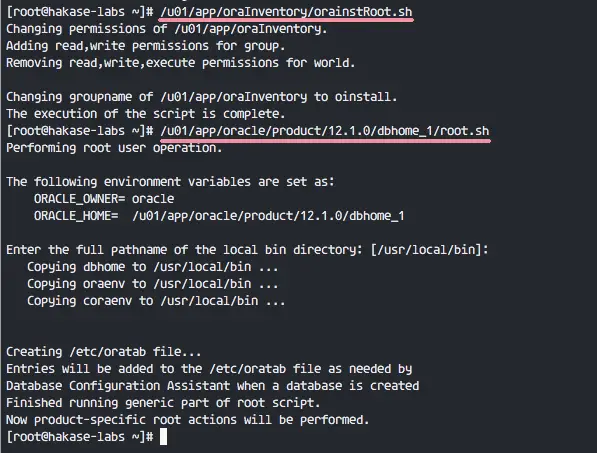The image size is (597, 453).
Task: Click the 'Copying oraenv to /usr/local/bin' line
Action: point(153,284)
